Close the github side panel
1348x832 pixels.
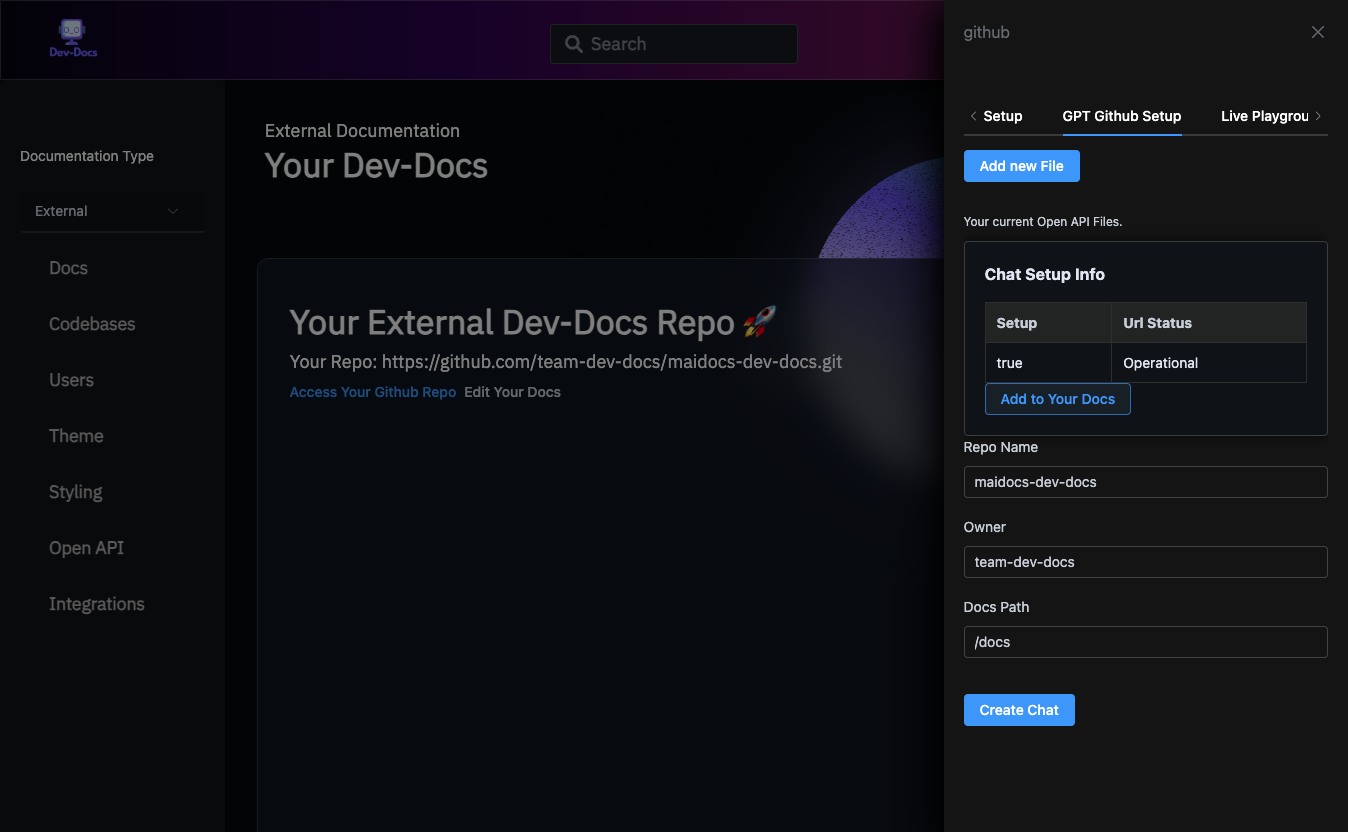(x=1317, y=31)
